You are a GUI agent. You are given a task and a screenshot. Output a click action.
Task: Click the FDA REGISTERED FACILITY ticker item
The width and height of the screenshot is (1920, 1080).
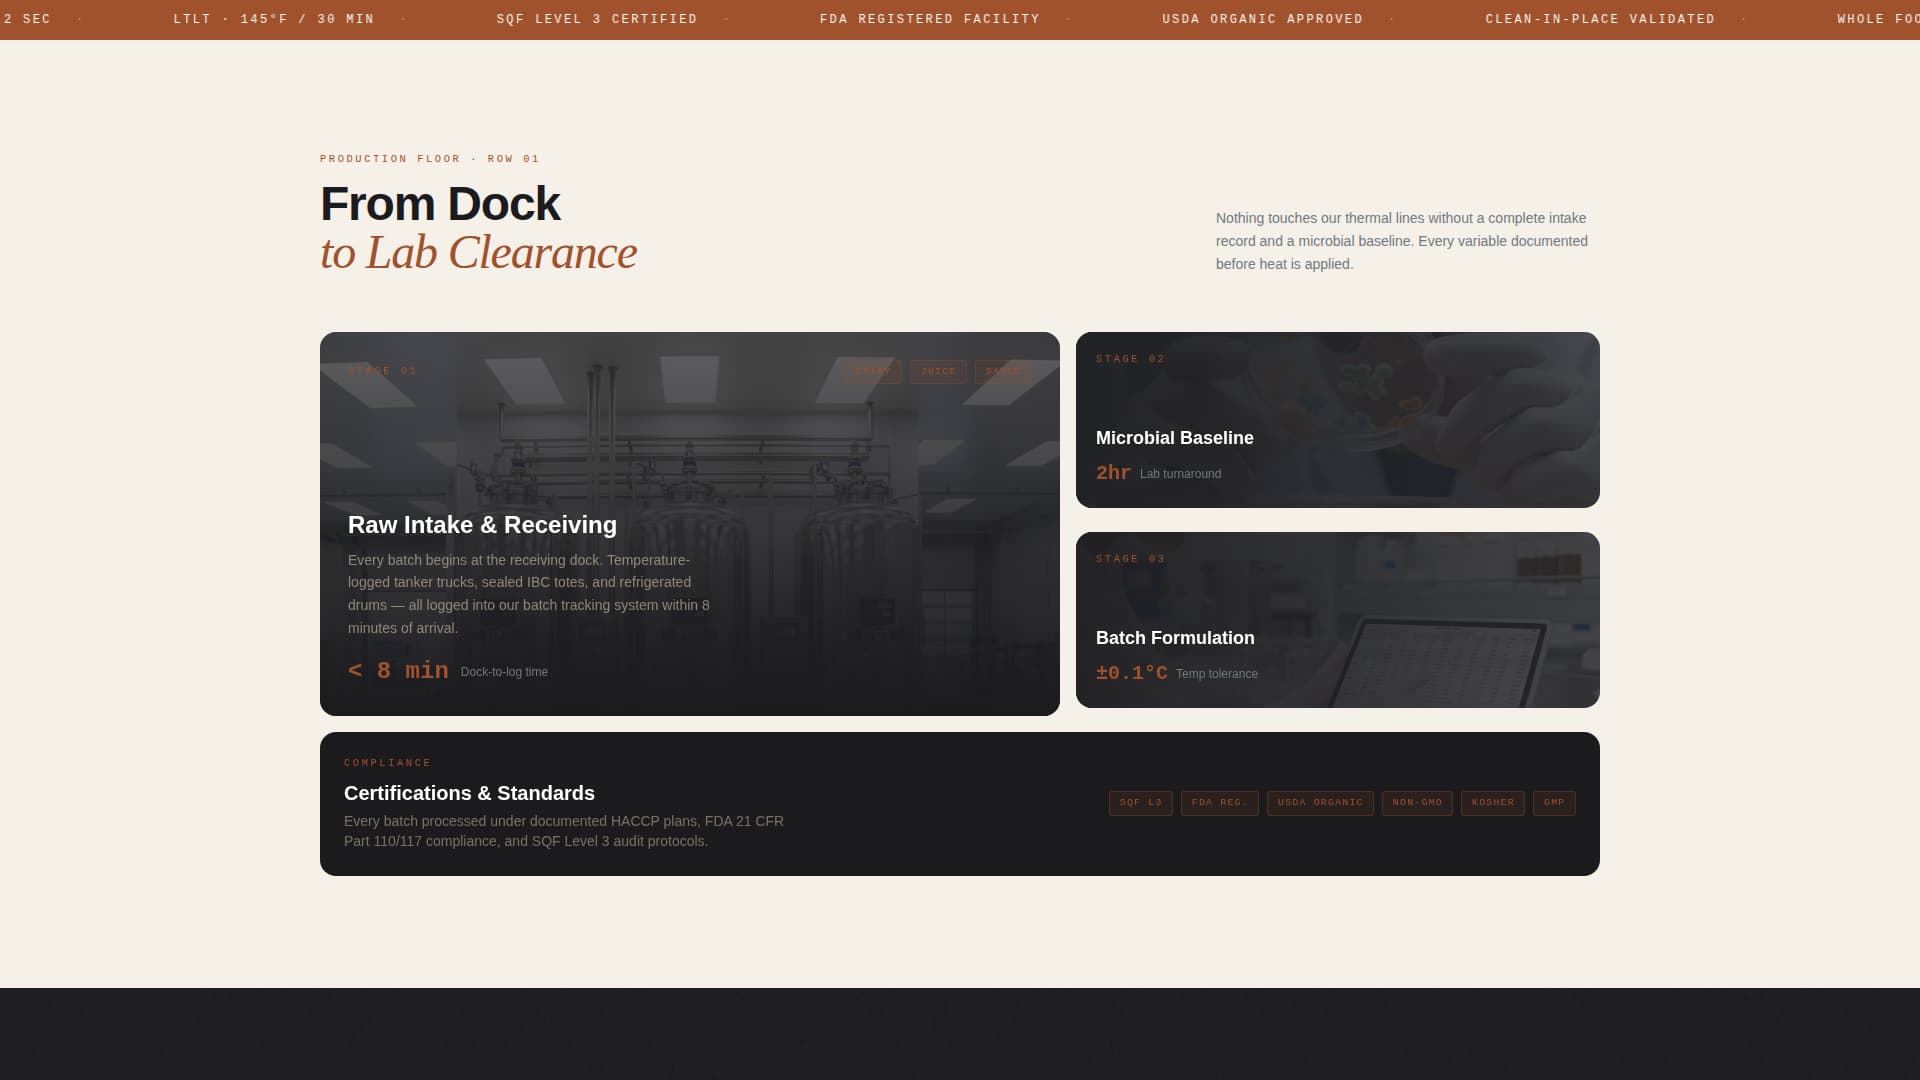[x=929, y=18]
